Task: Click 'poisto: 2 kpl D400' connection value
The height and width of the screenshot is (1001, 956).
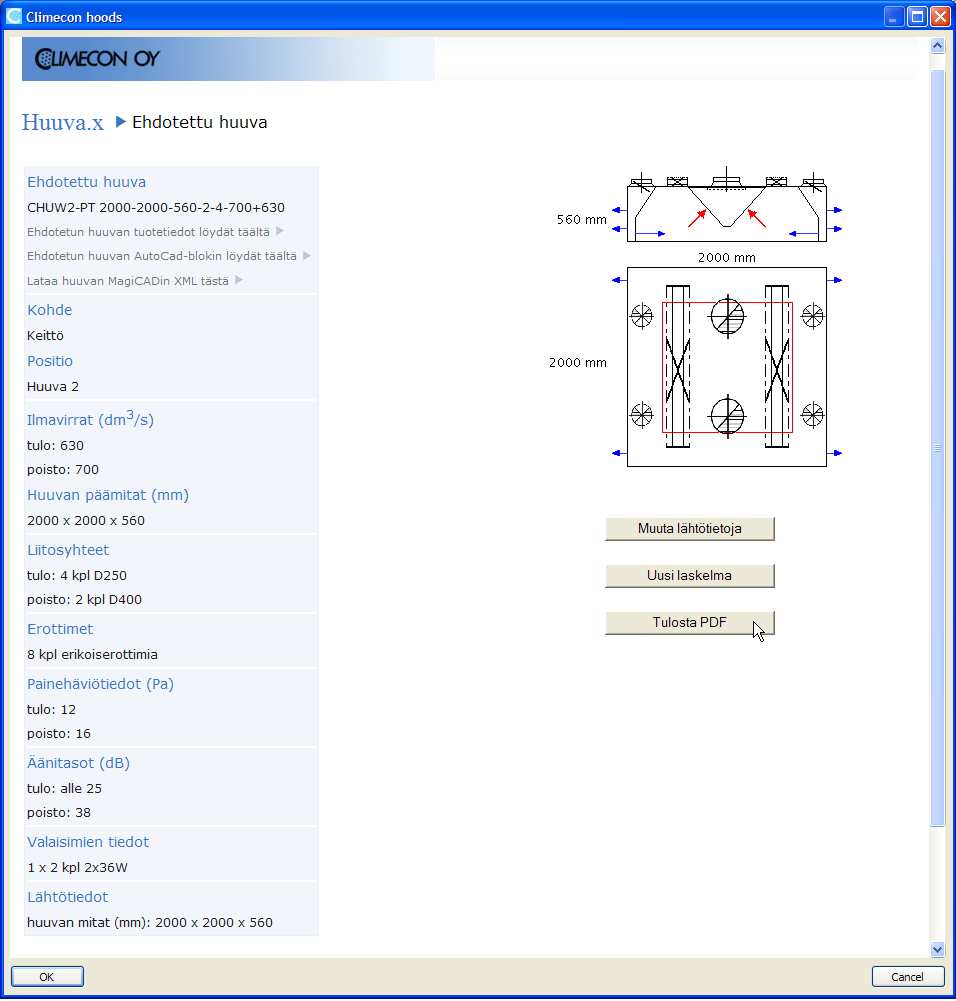Action: point(84,599)
